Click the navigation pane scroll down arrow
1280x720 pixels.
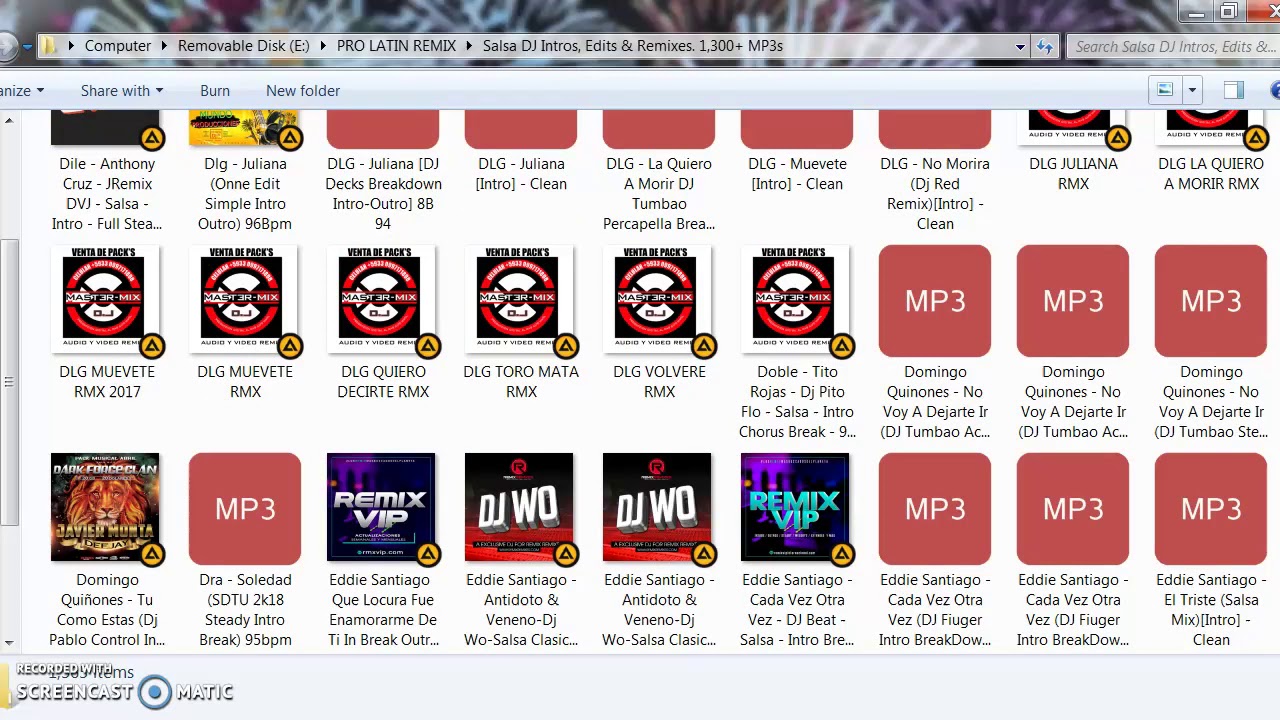pos(9,644)
